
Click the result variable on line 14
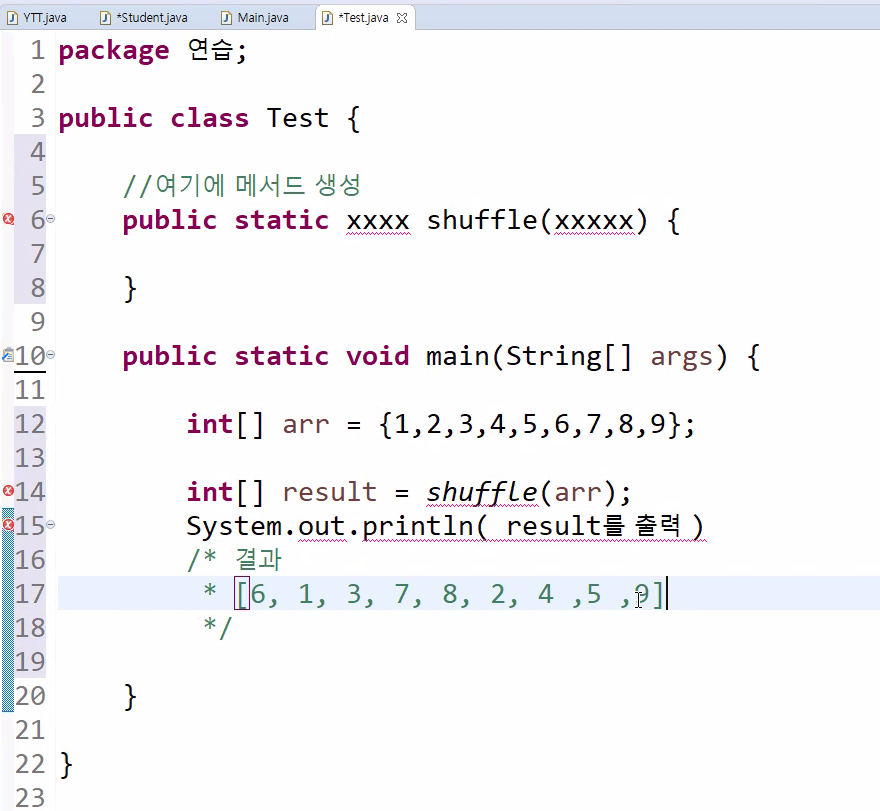tap(329, 493)
